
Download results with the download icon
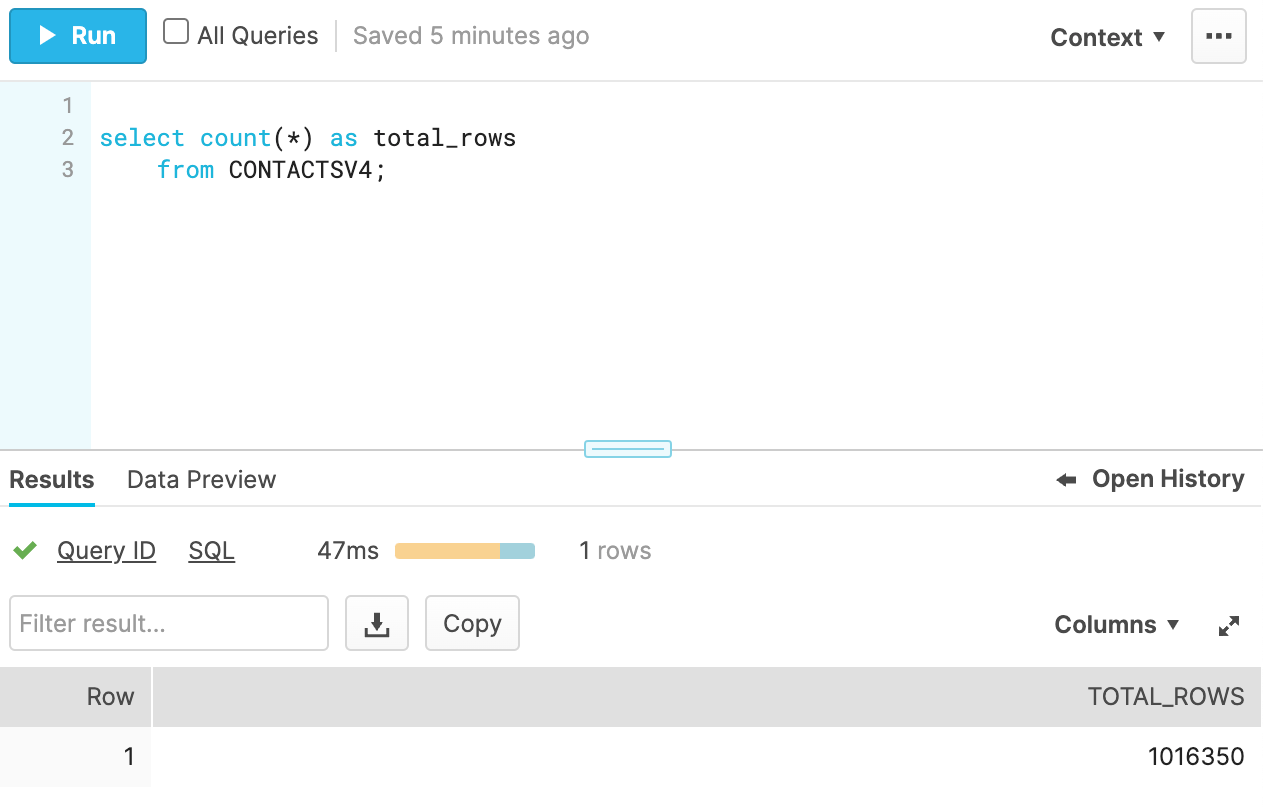pyautogui.click(x=377, y=624)
